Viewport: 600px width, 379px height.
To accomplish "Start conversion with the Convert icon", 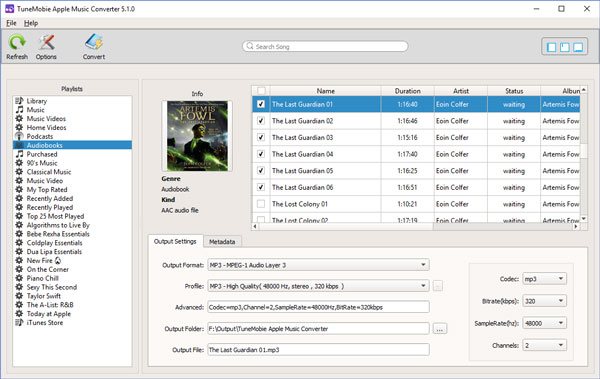I will pyautogui.click(x=94, y=42).
